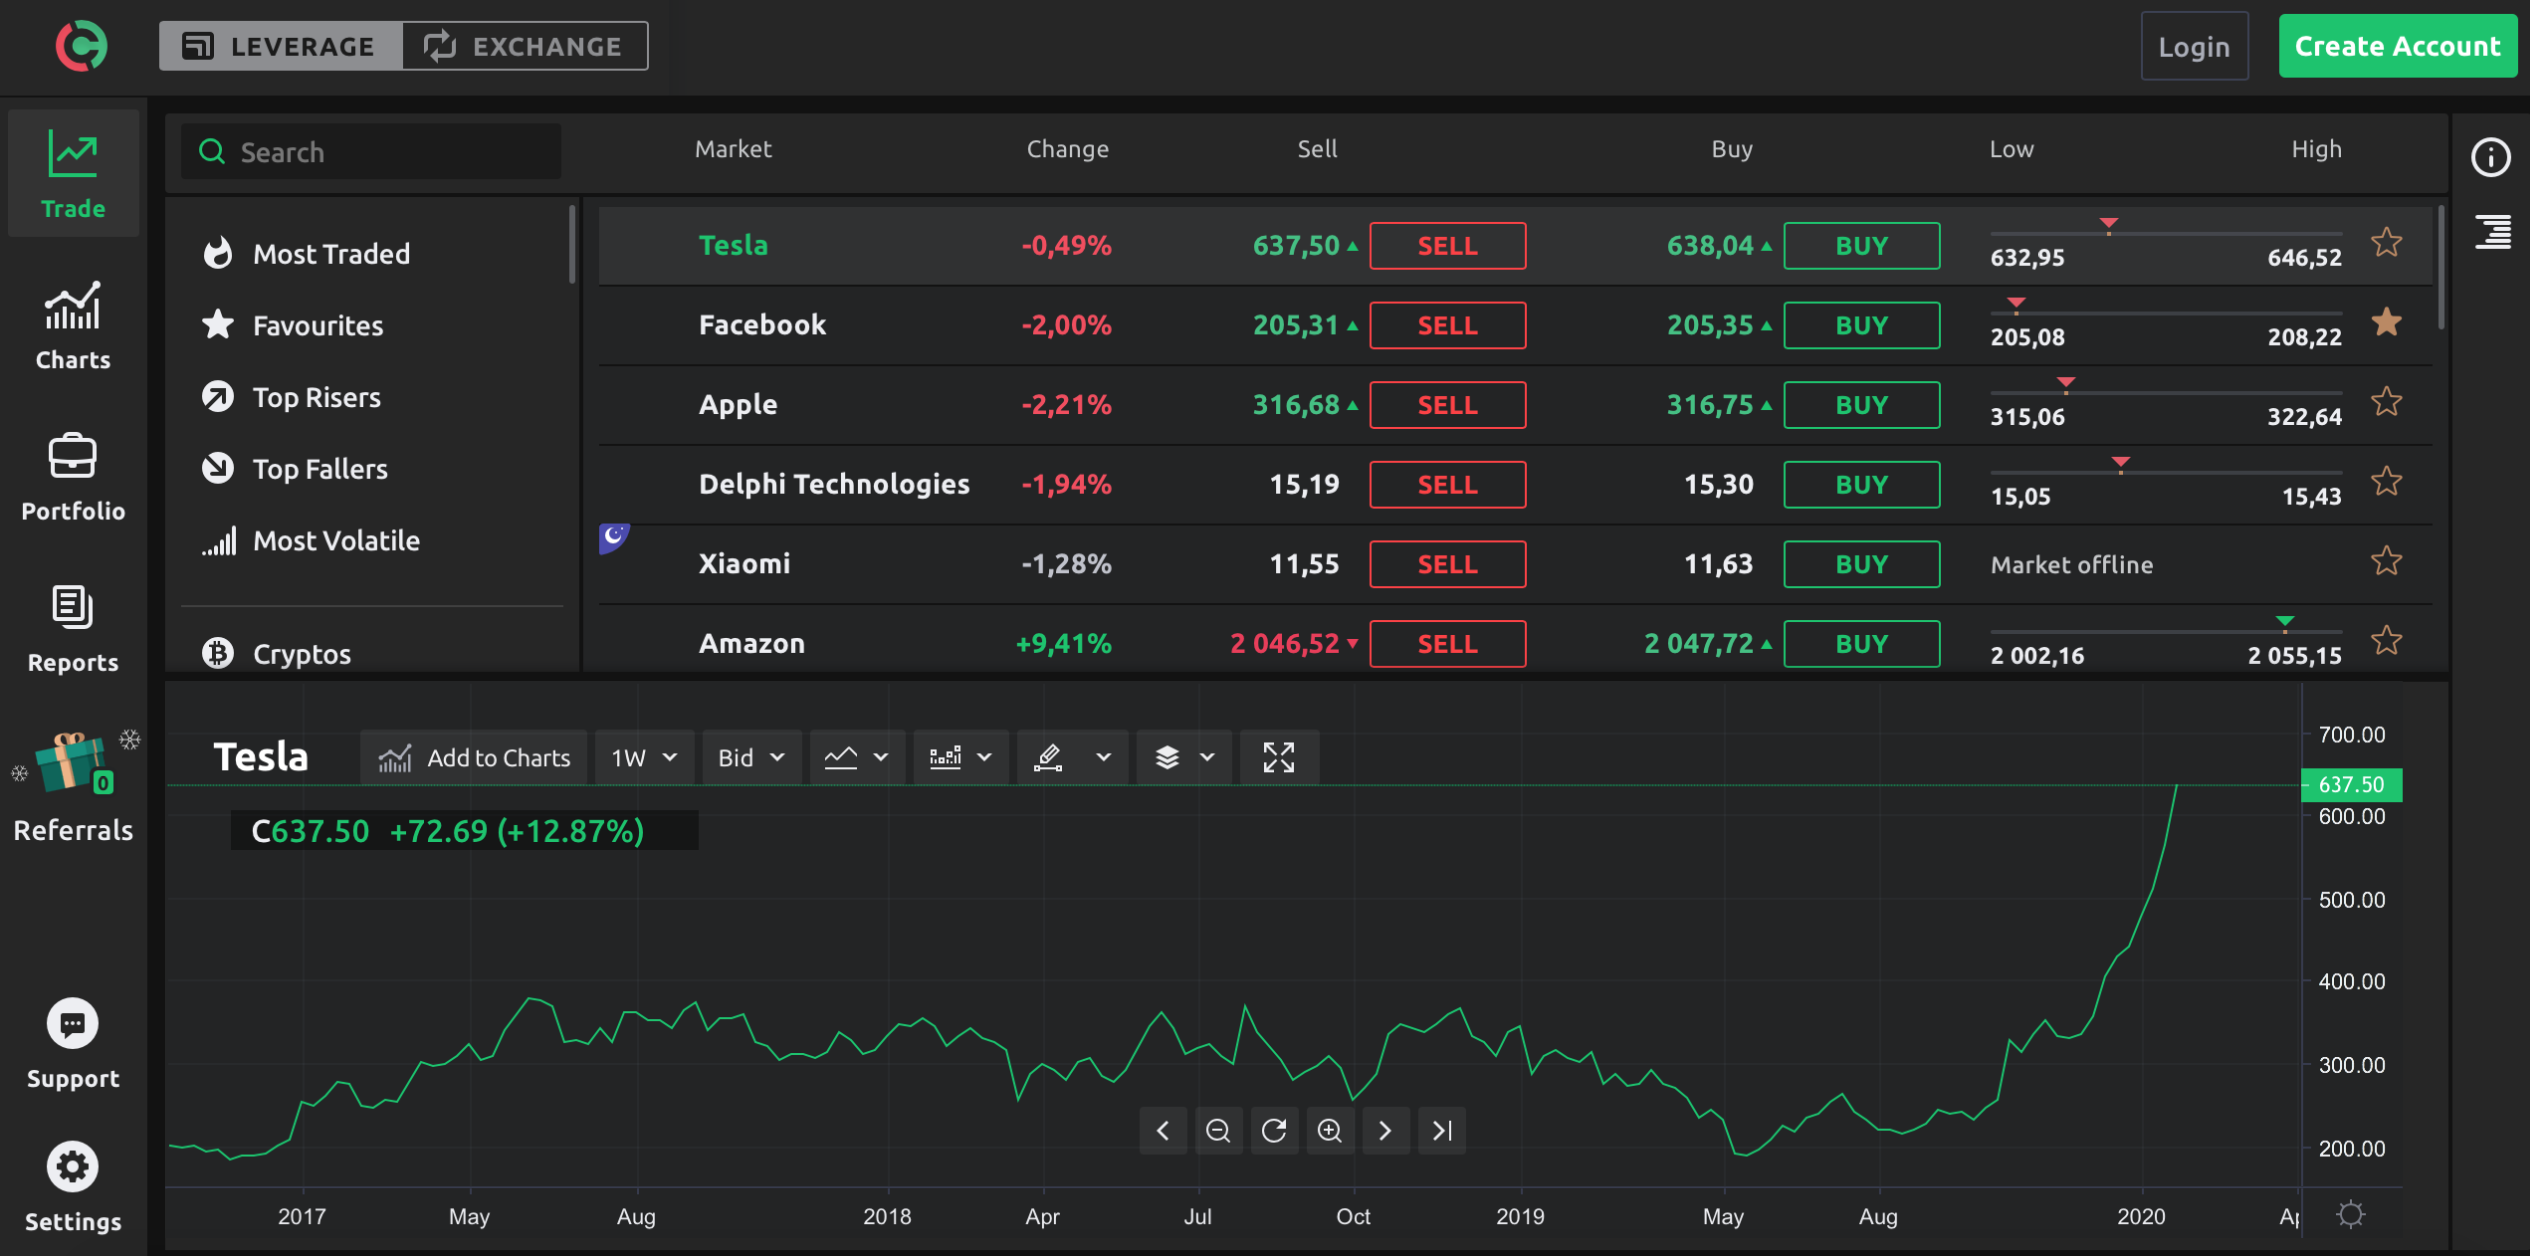Open drawing tools dropdown
Viewport: 2530px width, 1256px height.
[1073, 757]
